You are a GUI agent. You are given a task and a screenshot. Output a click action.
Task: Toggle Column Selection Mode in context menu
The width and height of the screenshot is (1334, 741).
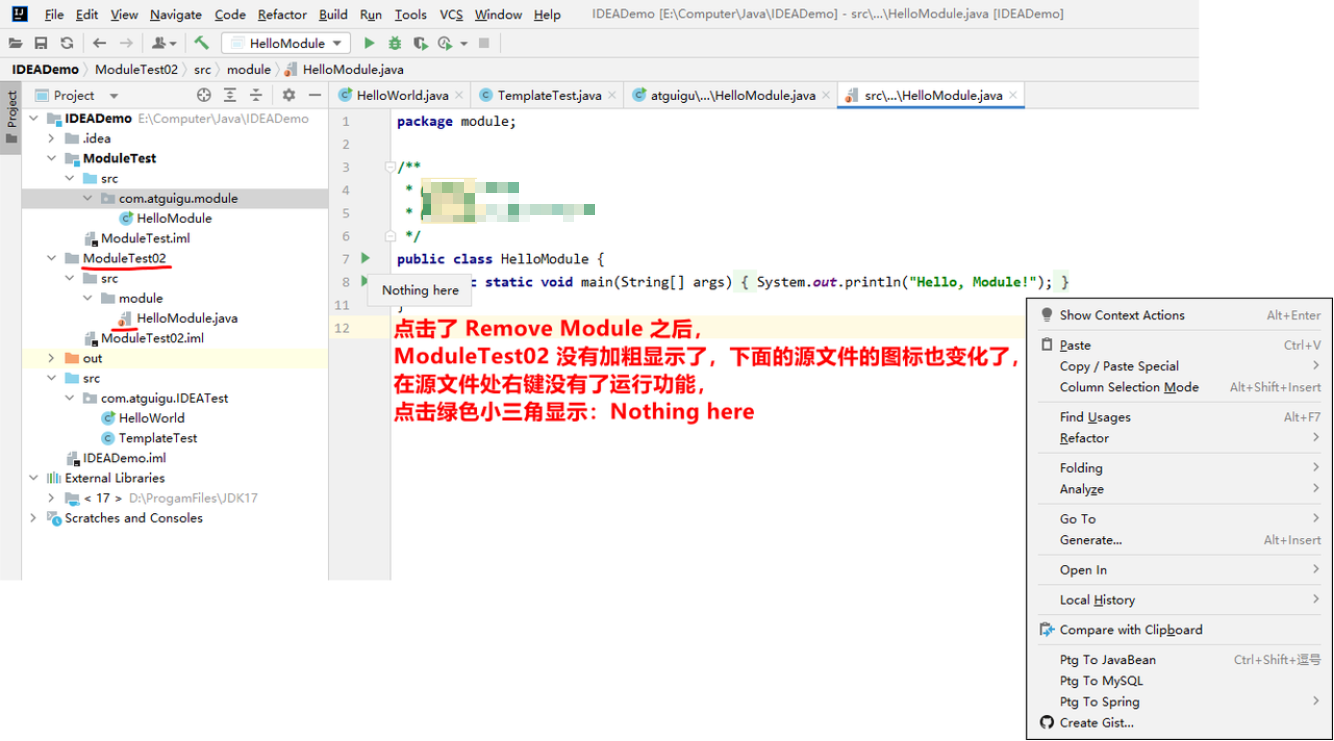click(x=1180, y=387)
